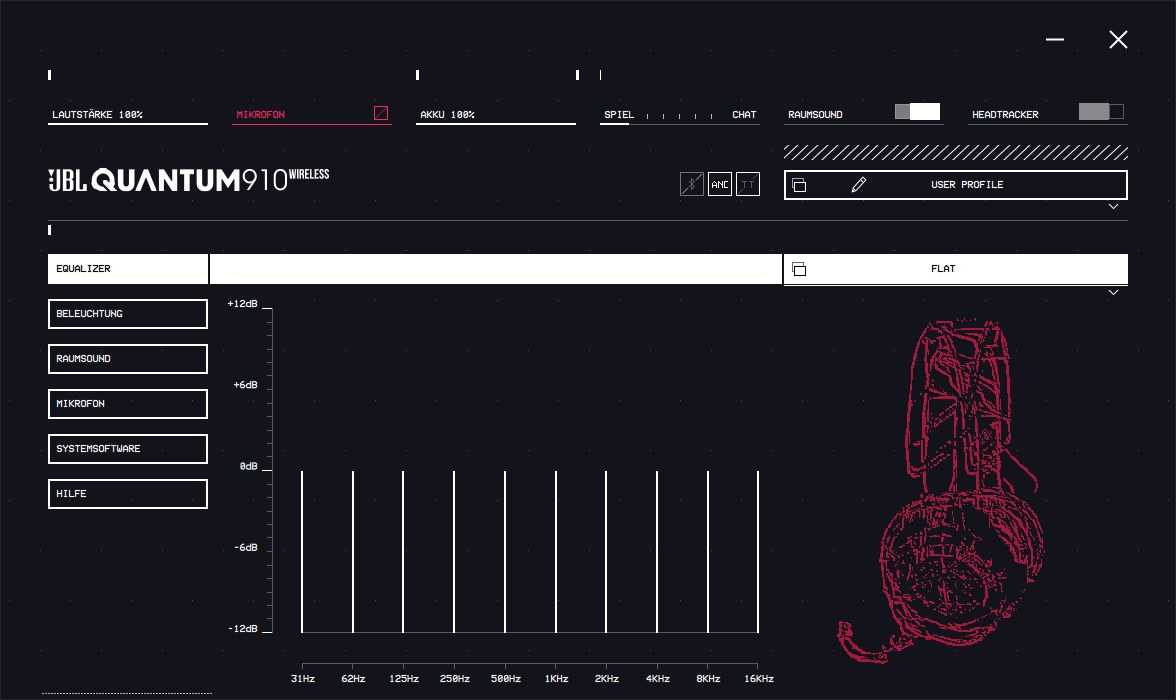Click the copy icon beside the FLAT preset
This screenshot has width=1176, height=700.
(799, 269)
